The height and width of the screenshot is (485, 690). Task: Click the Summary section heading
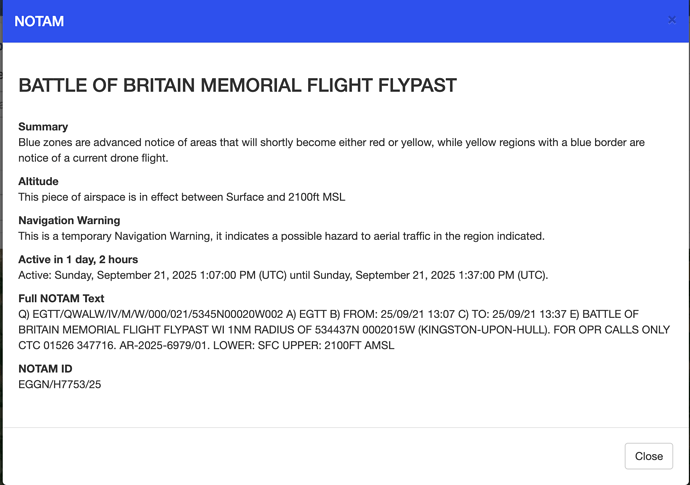tap(43, 127)
